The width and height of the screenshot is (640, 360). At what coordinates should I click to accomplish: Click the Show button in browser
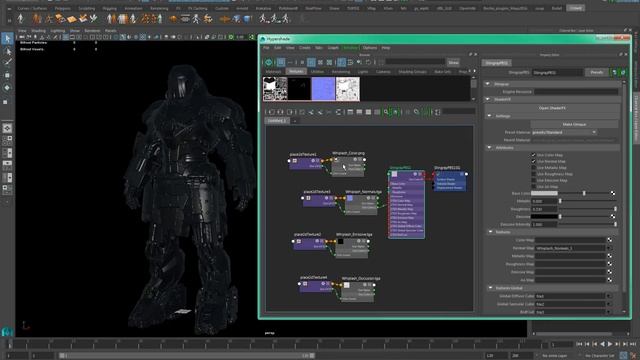click(453, 62)
